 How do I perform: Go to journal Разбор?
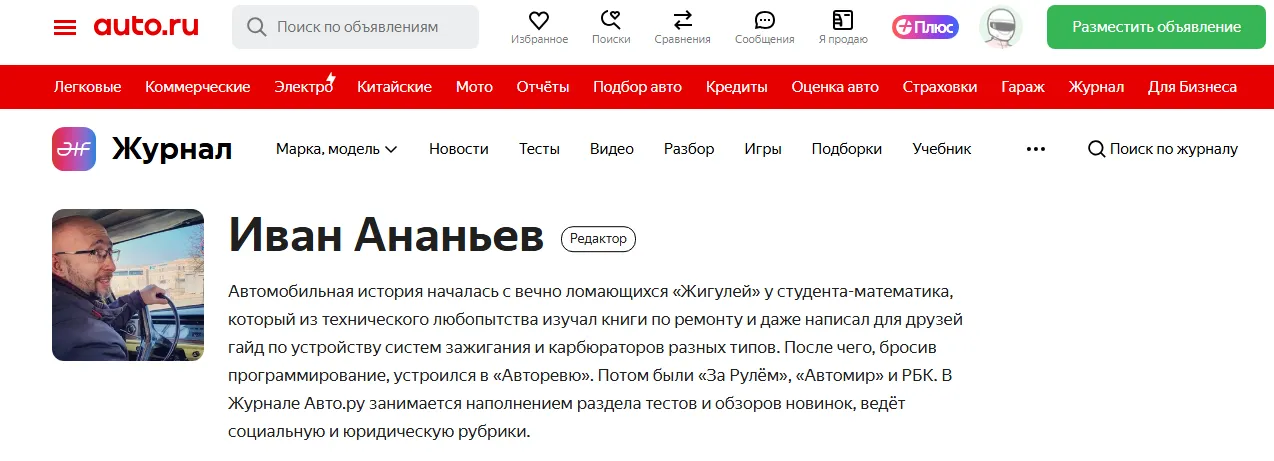pos(689,149)
